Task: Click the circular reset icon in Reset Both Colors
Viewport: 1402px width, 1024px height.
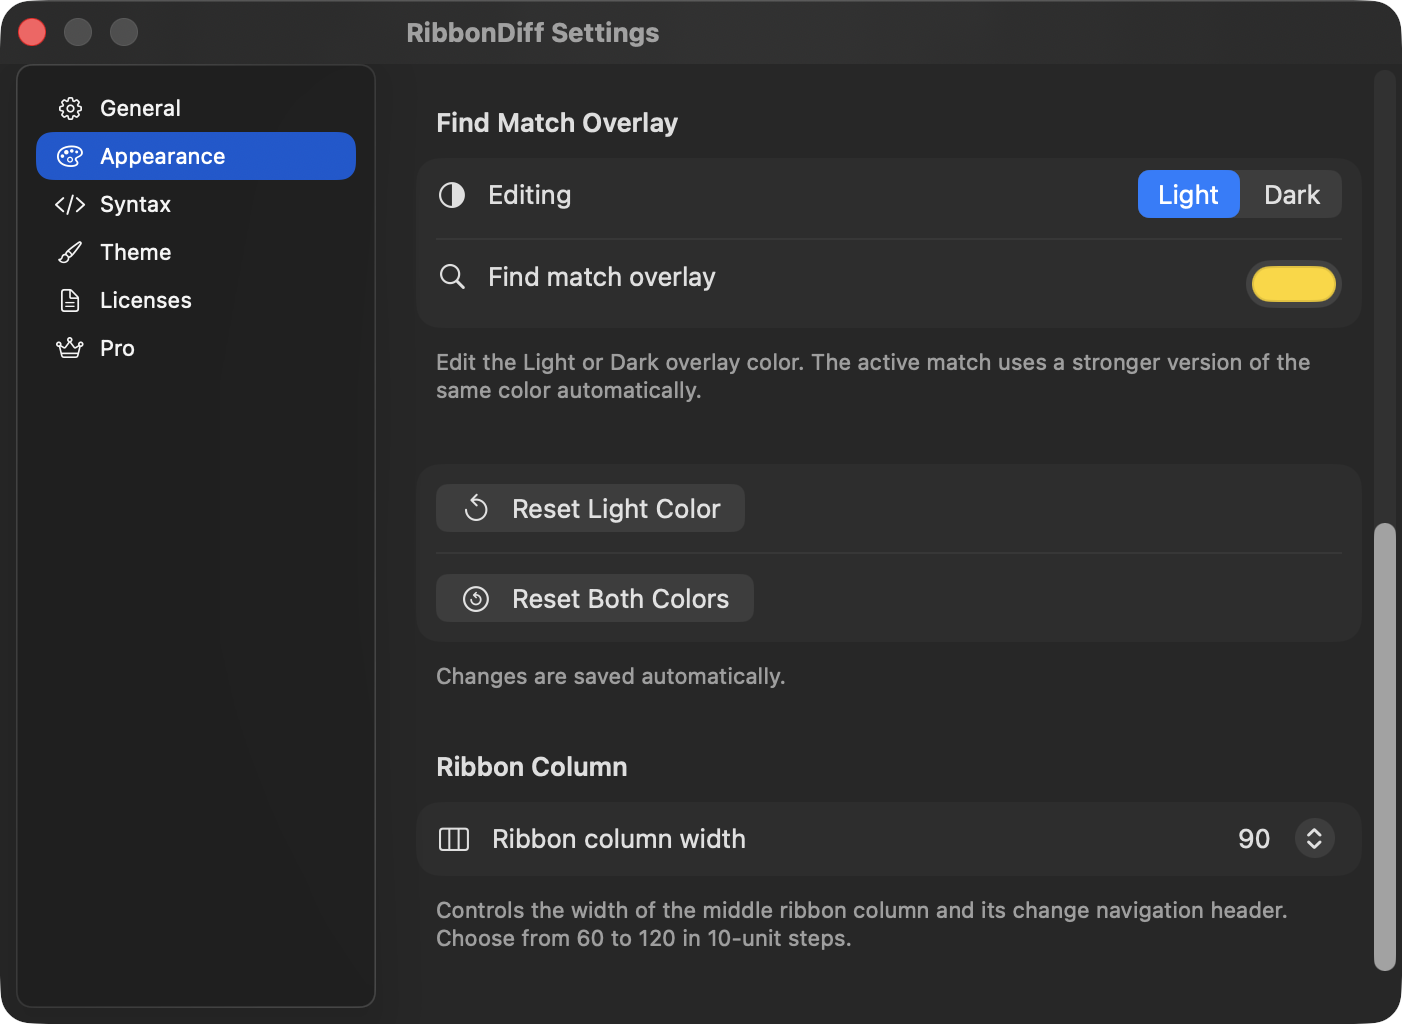Action: pos(476,598)
